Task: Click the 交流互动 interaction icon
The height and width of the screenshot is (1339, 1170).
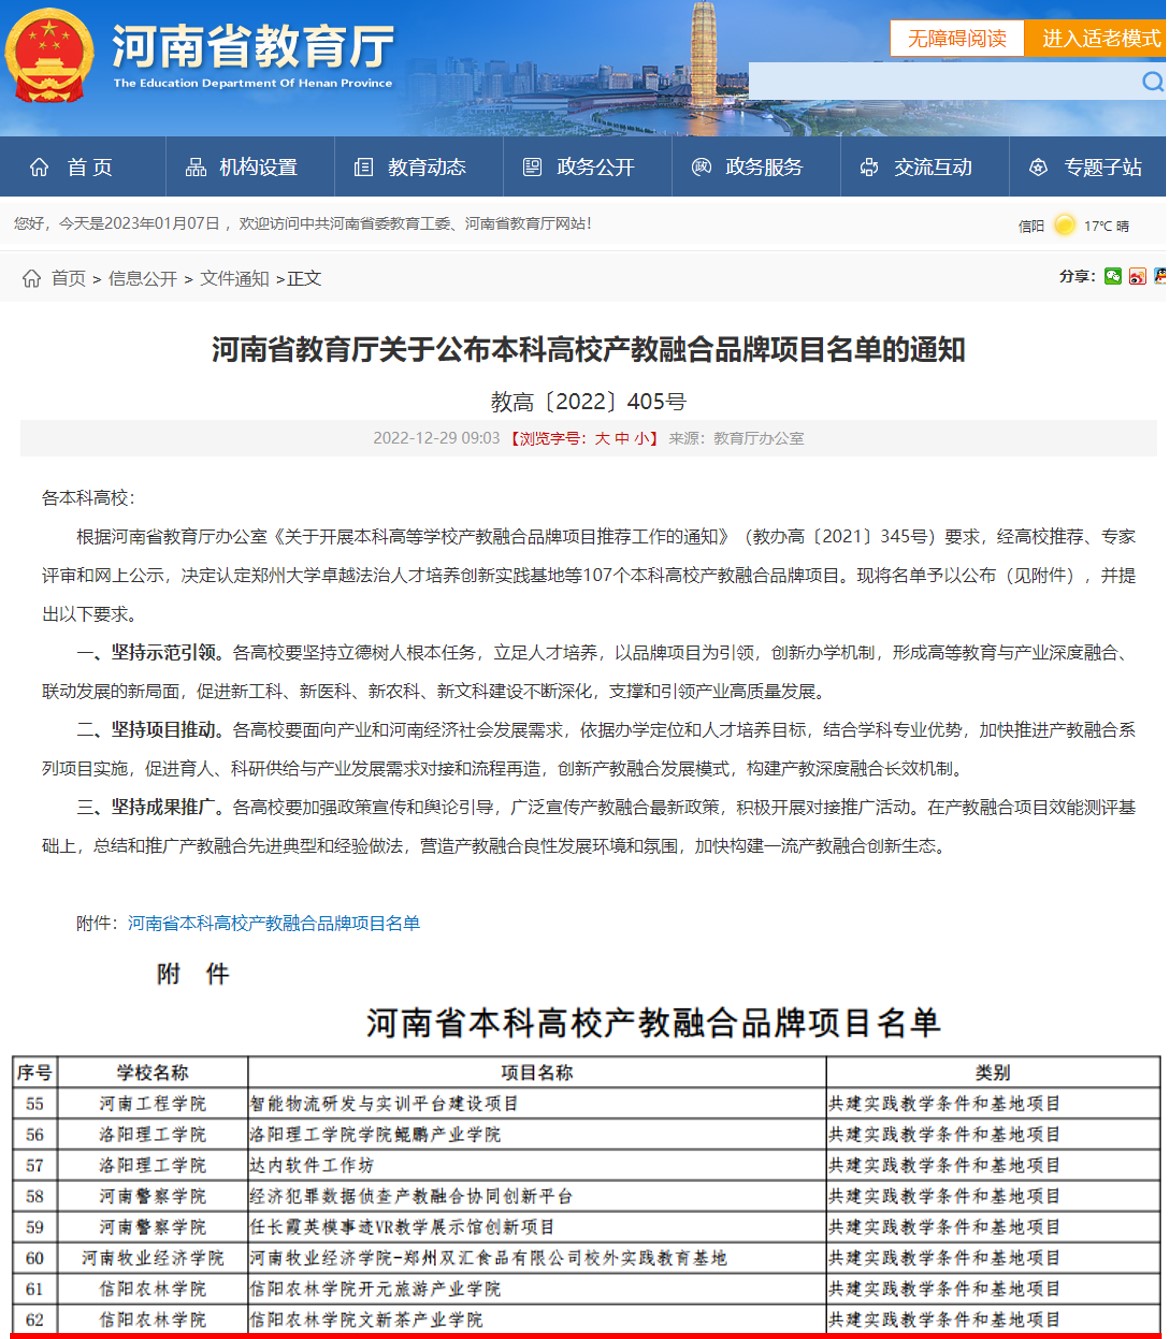Action: coord(869,167)
